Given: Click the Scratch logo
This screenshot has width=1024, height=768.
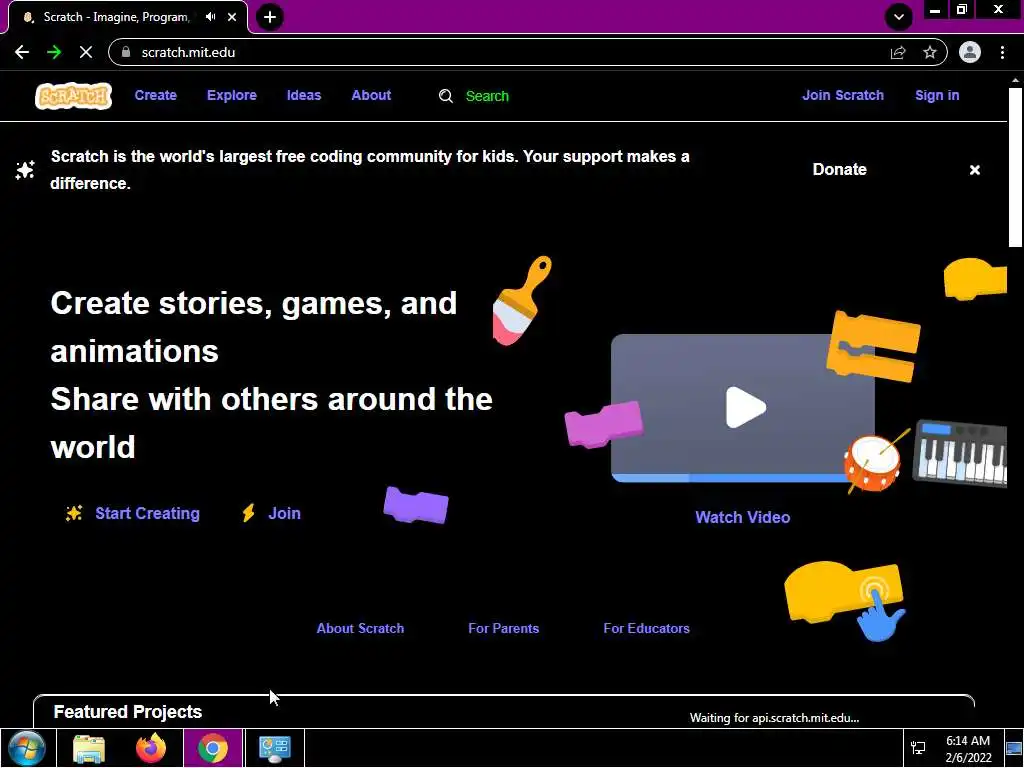Looking at the screenshot, I should click(73, 96).
